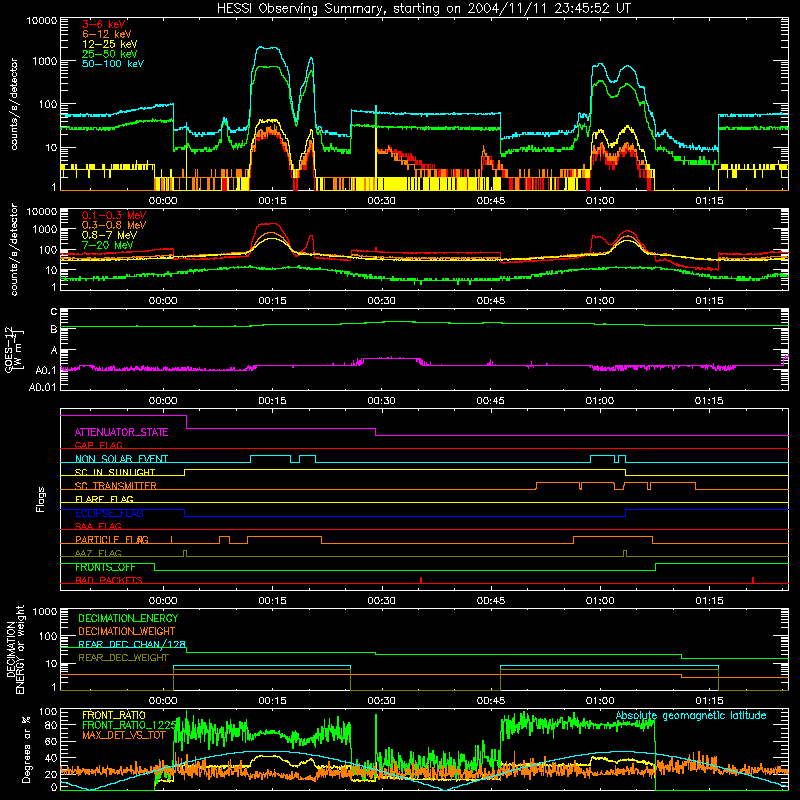
Task: Click the 0.8-7 MeV legend entry
Action: point(109,235)
